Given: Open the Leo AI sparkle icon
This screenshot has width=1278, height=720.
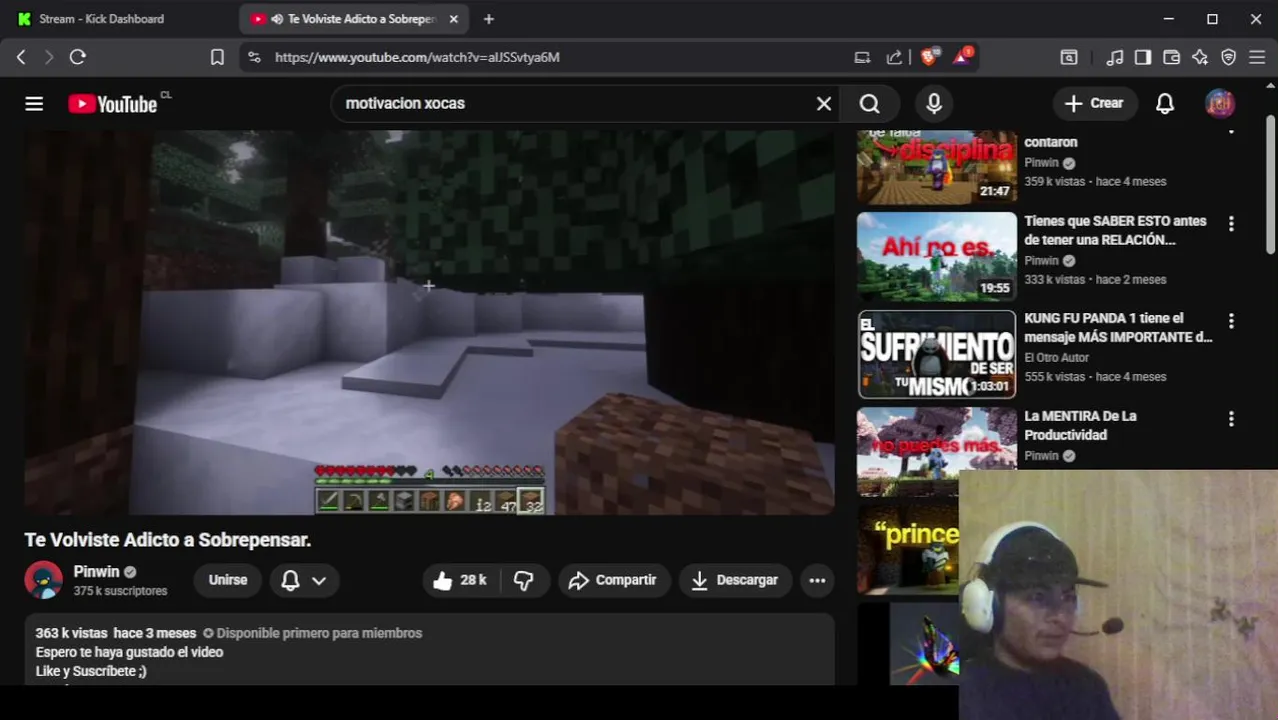Looking at the screenshot, I should click(x=1200, y=57).
